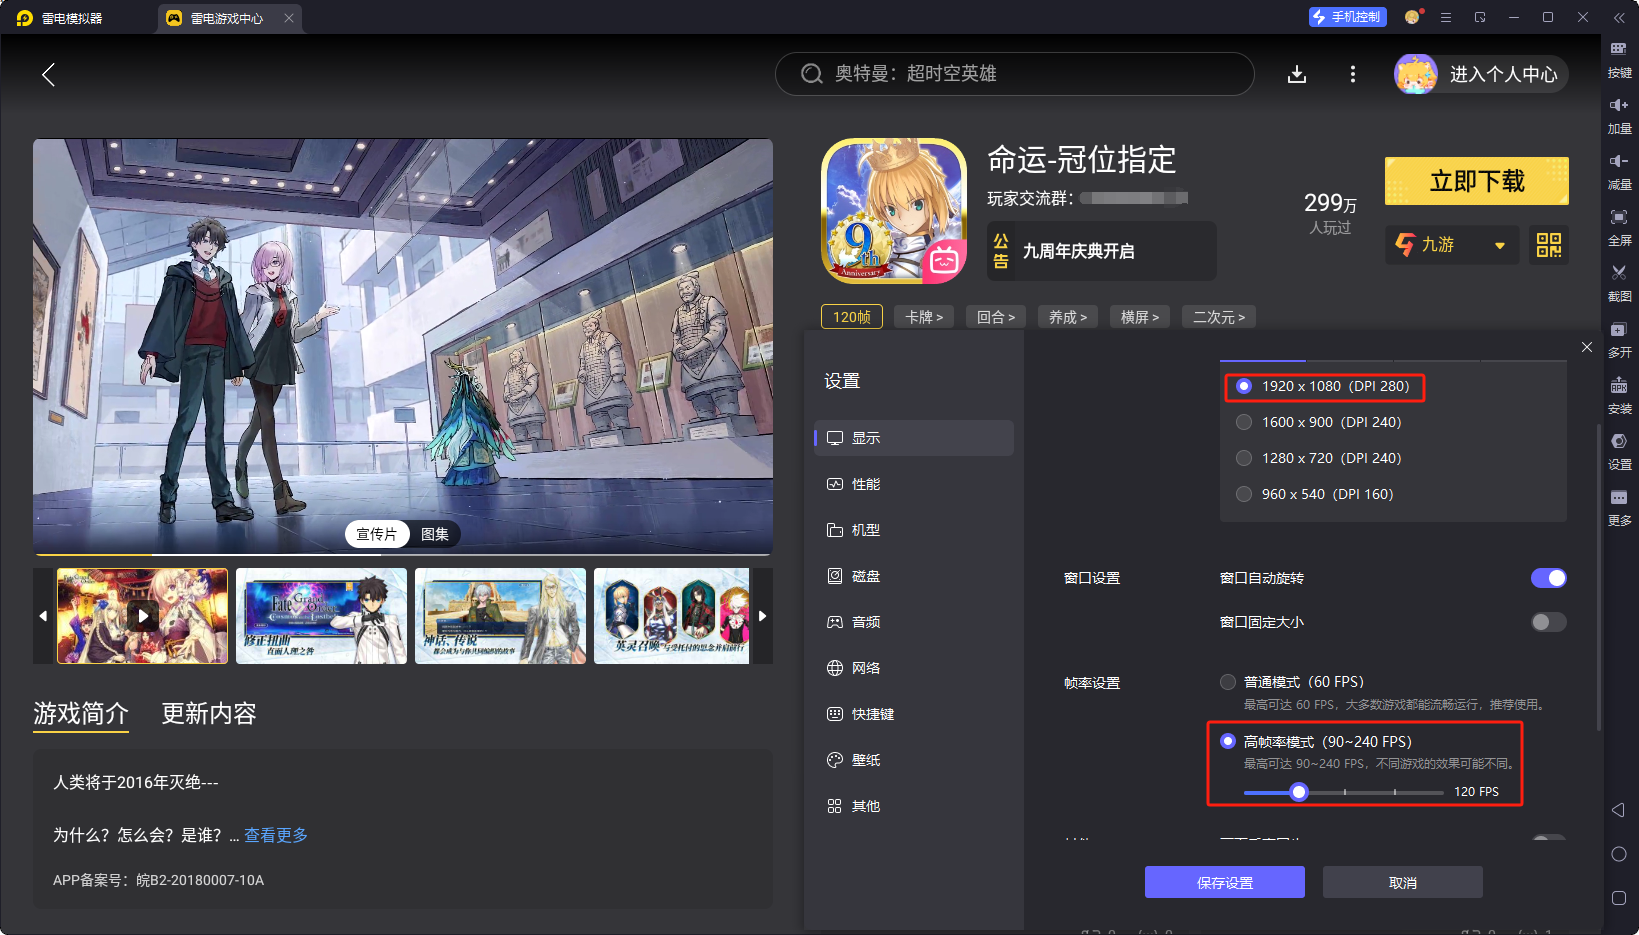Open multi-instance 多开 icon
1639x935 pixels.
(x=1619, y=340)
